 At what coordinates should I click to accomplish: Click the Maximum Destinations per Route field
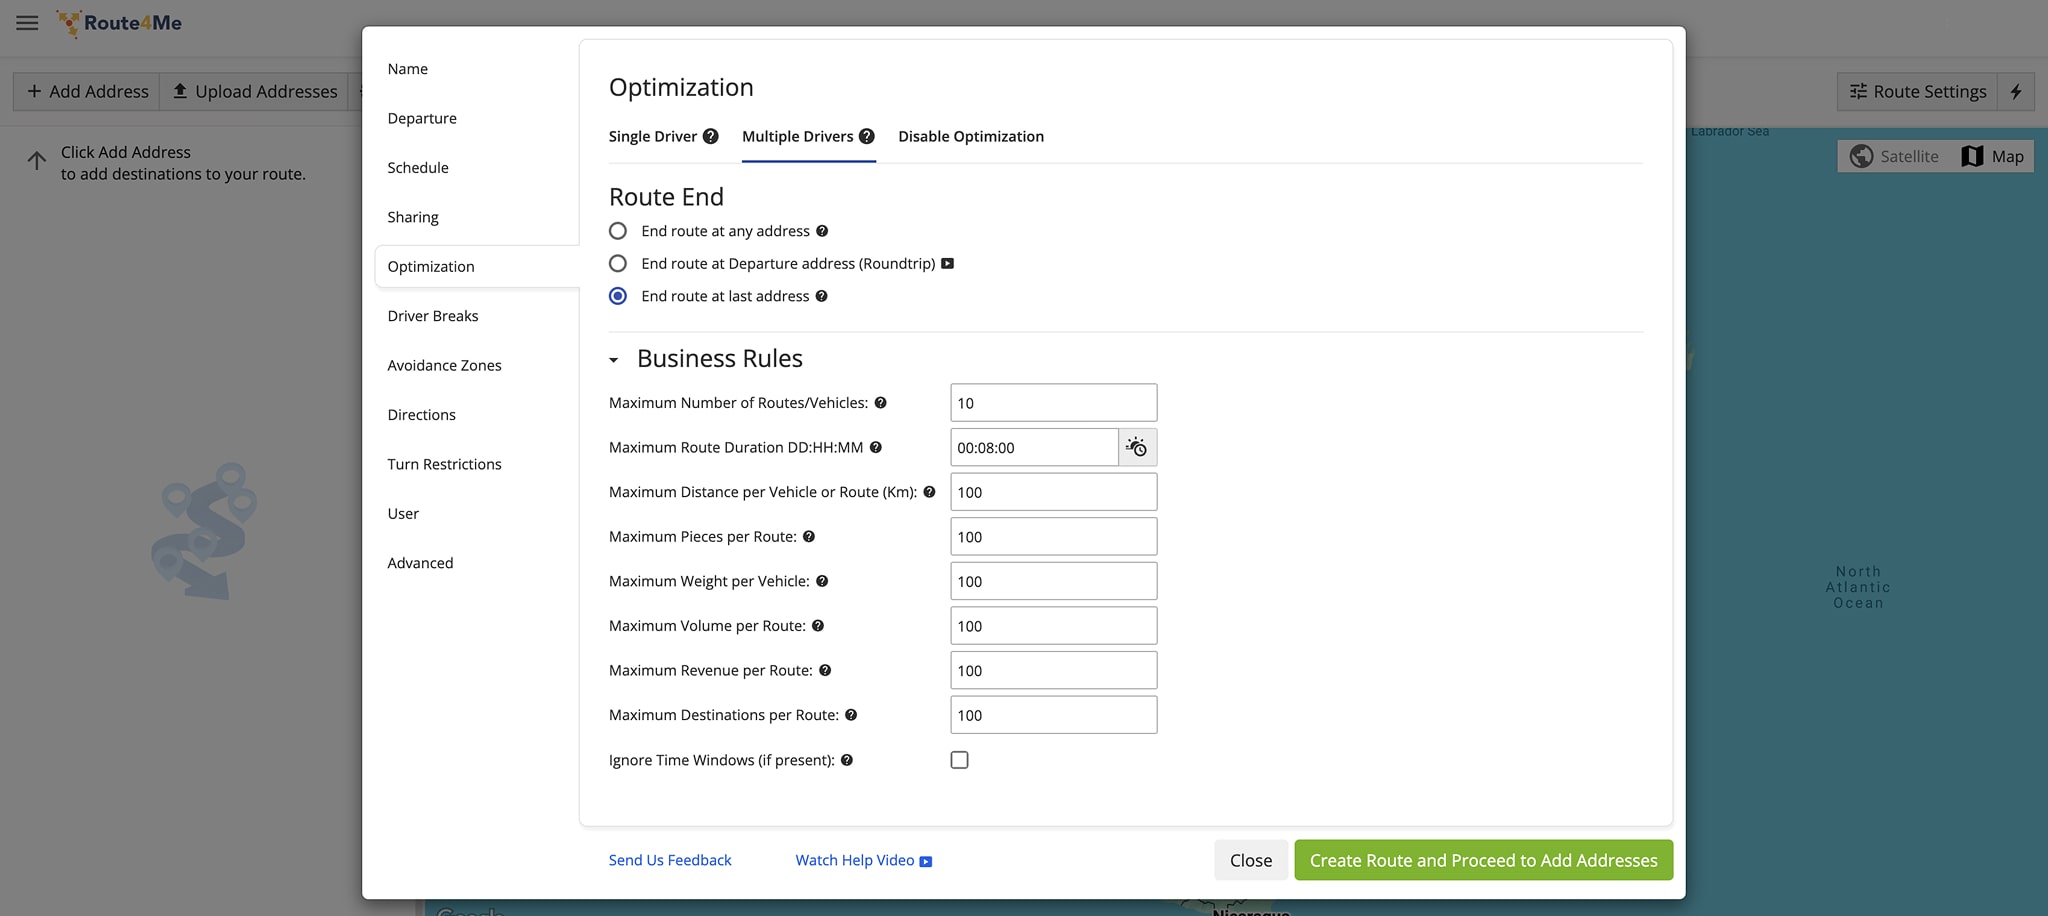pyautogui.click(x=1054, y=715)
